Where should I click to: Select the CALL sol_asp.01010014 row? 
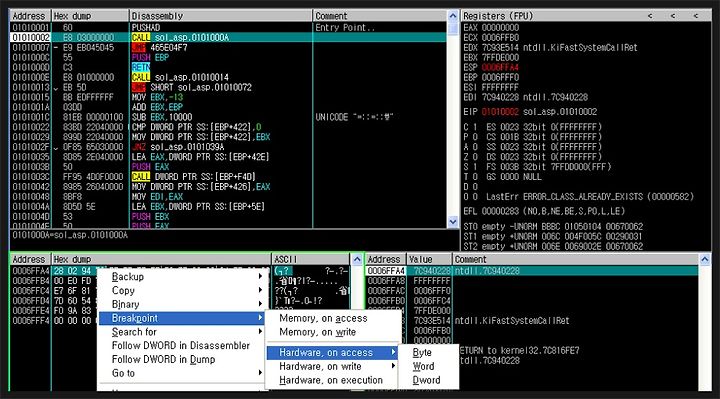click(x=228, y=77)
